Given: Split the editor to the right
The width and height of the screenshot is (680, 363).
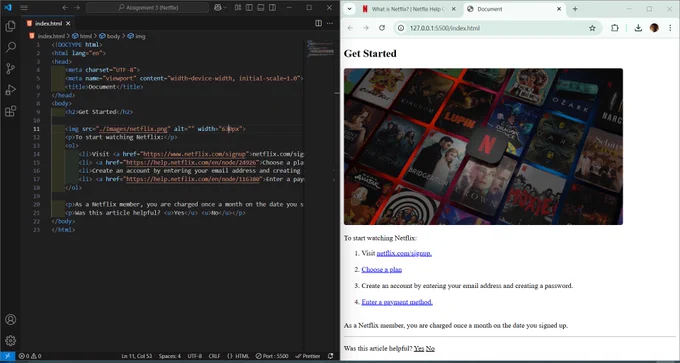Looking at the screenshot, I should [318, 23].
